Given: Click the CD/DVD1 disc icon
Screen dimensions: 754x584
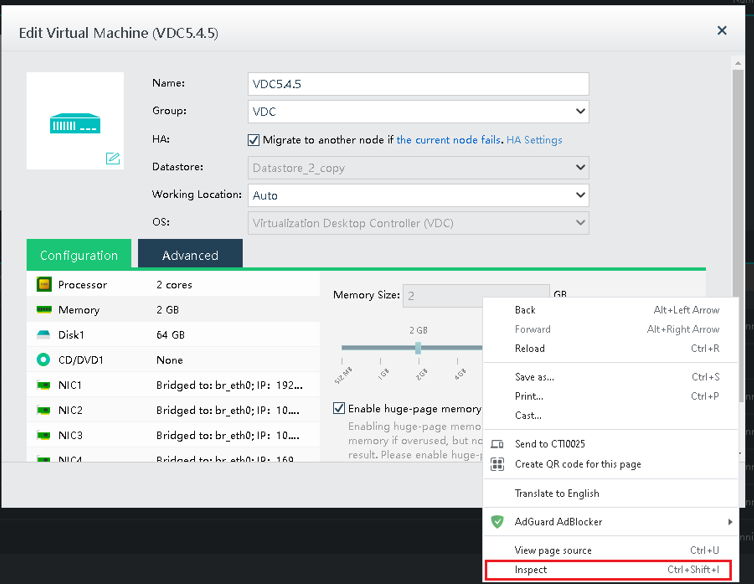Looking at the screenshot, I should click(44, 360).
